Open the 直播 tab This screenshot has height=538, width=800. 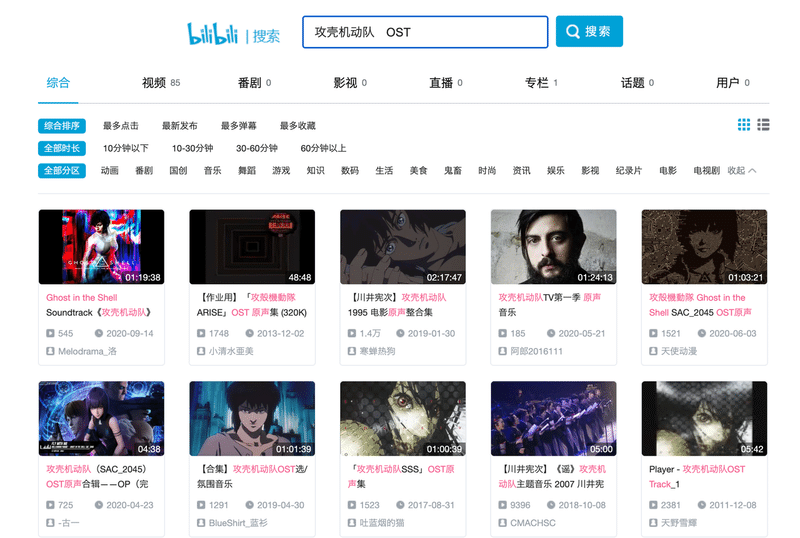point(446,83)
